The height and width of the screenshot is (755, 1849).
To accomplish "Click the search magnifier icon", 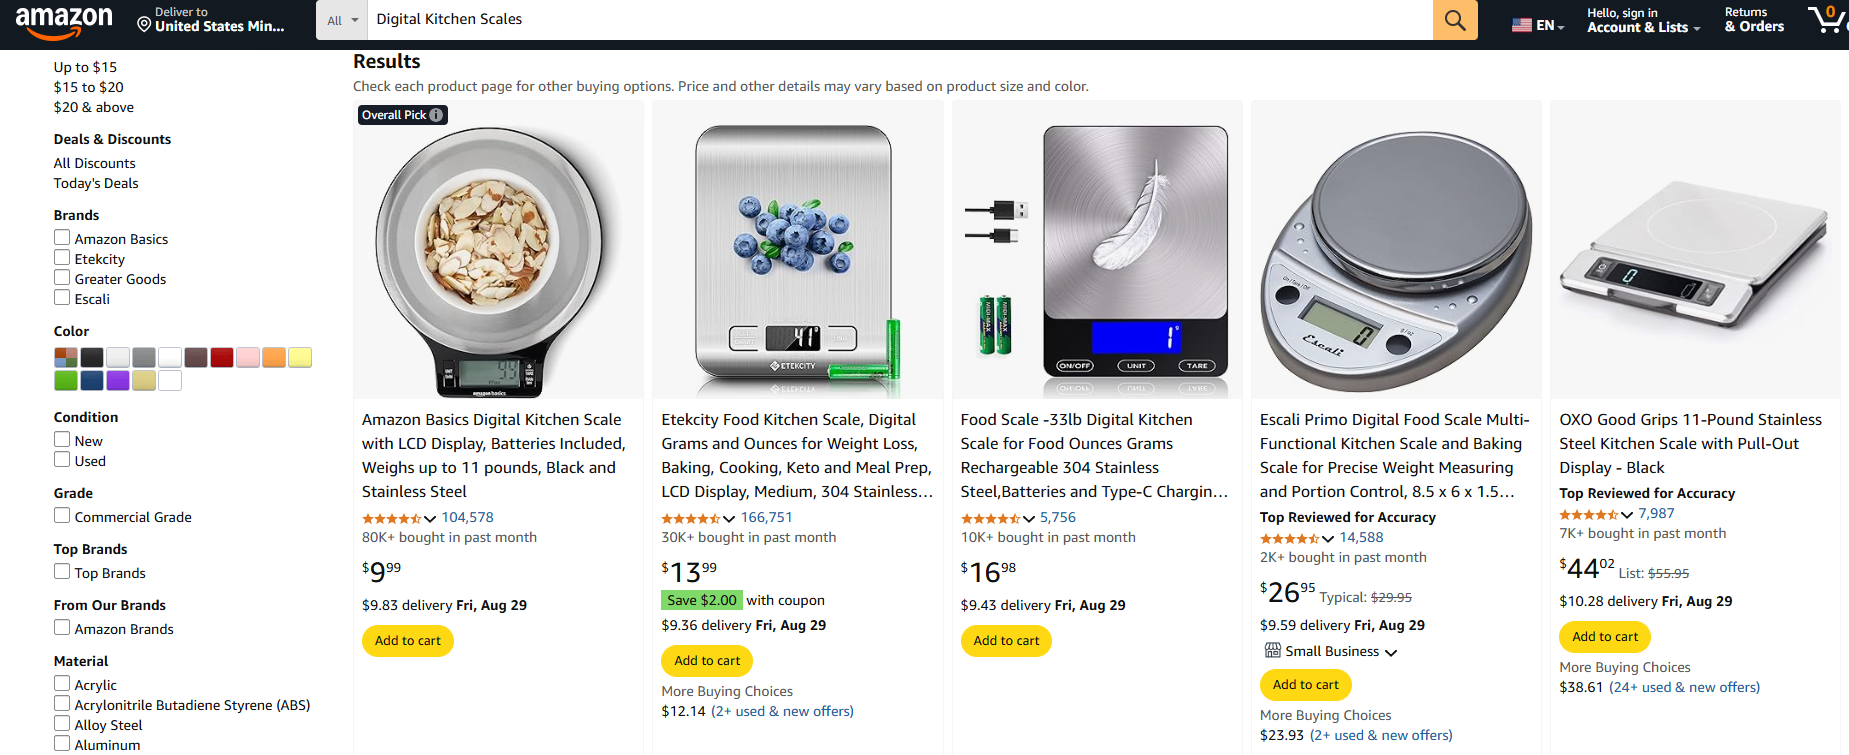I will pos(1455,20).
